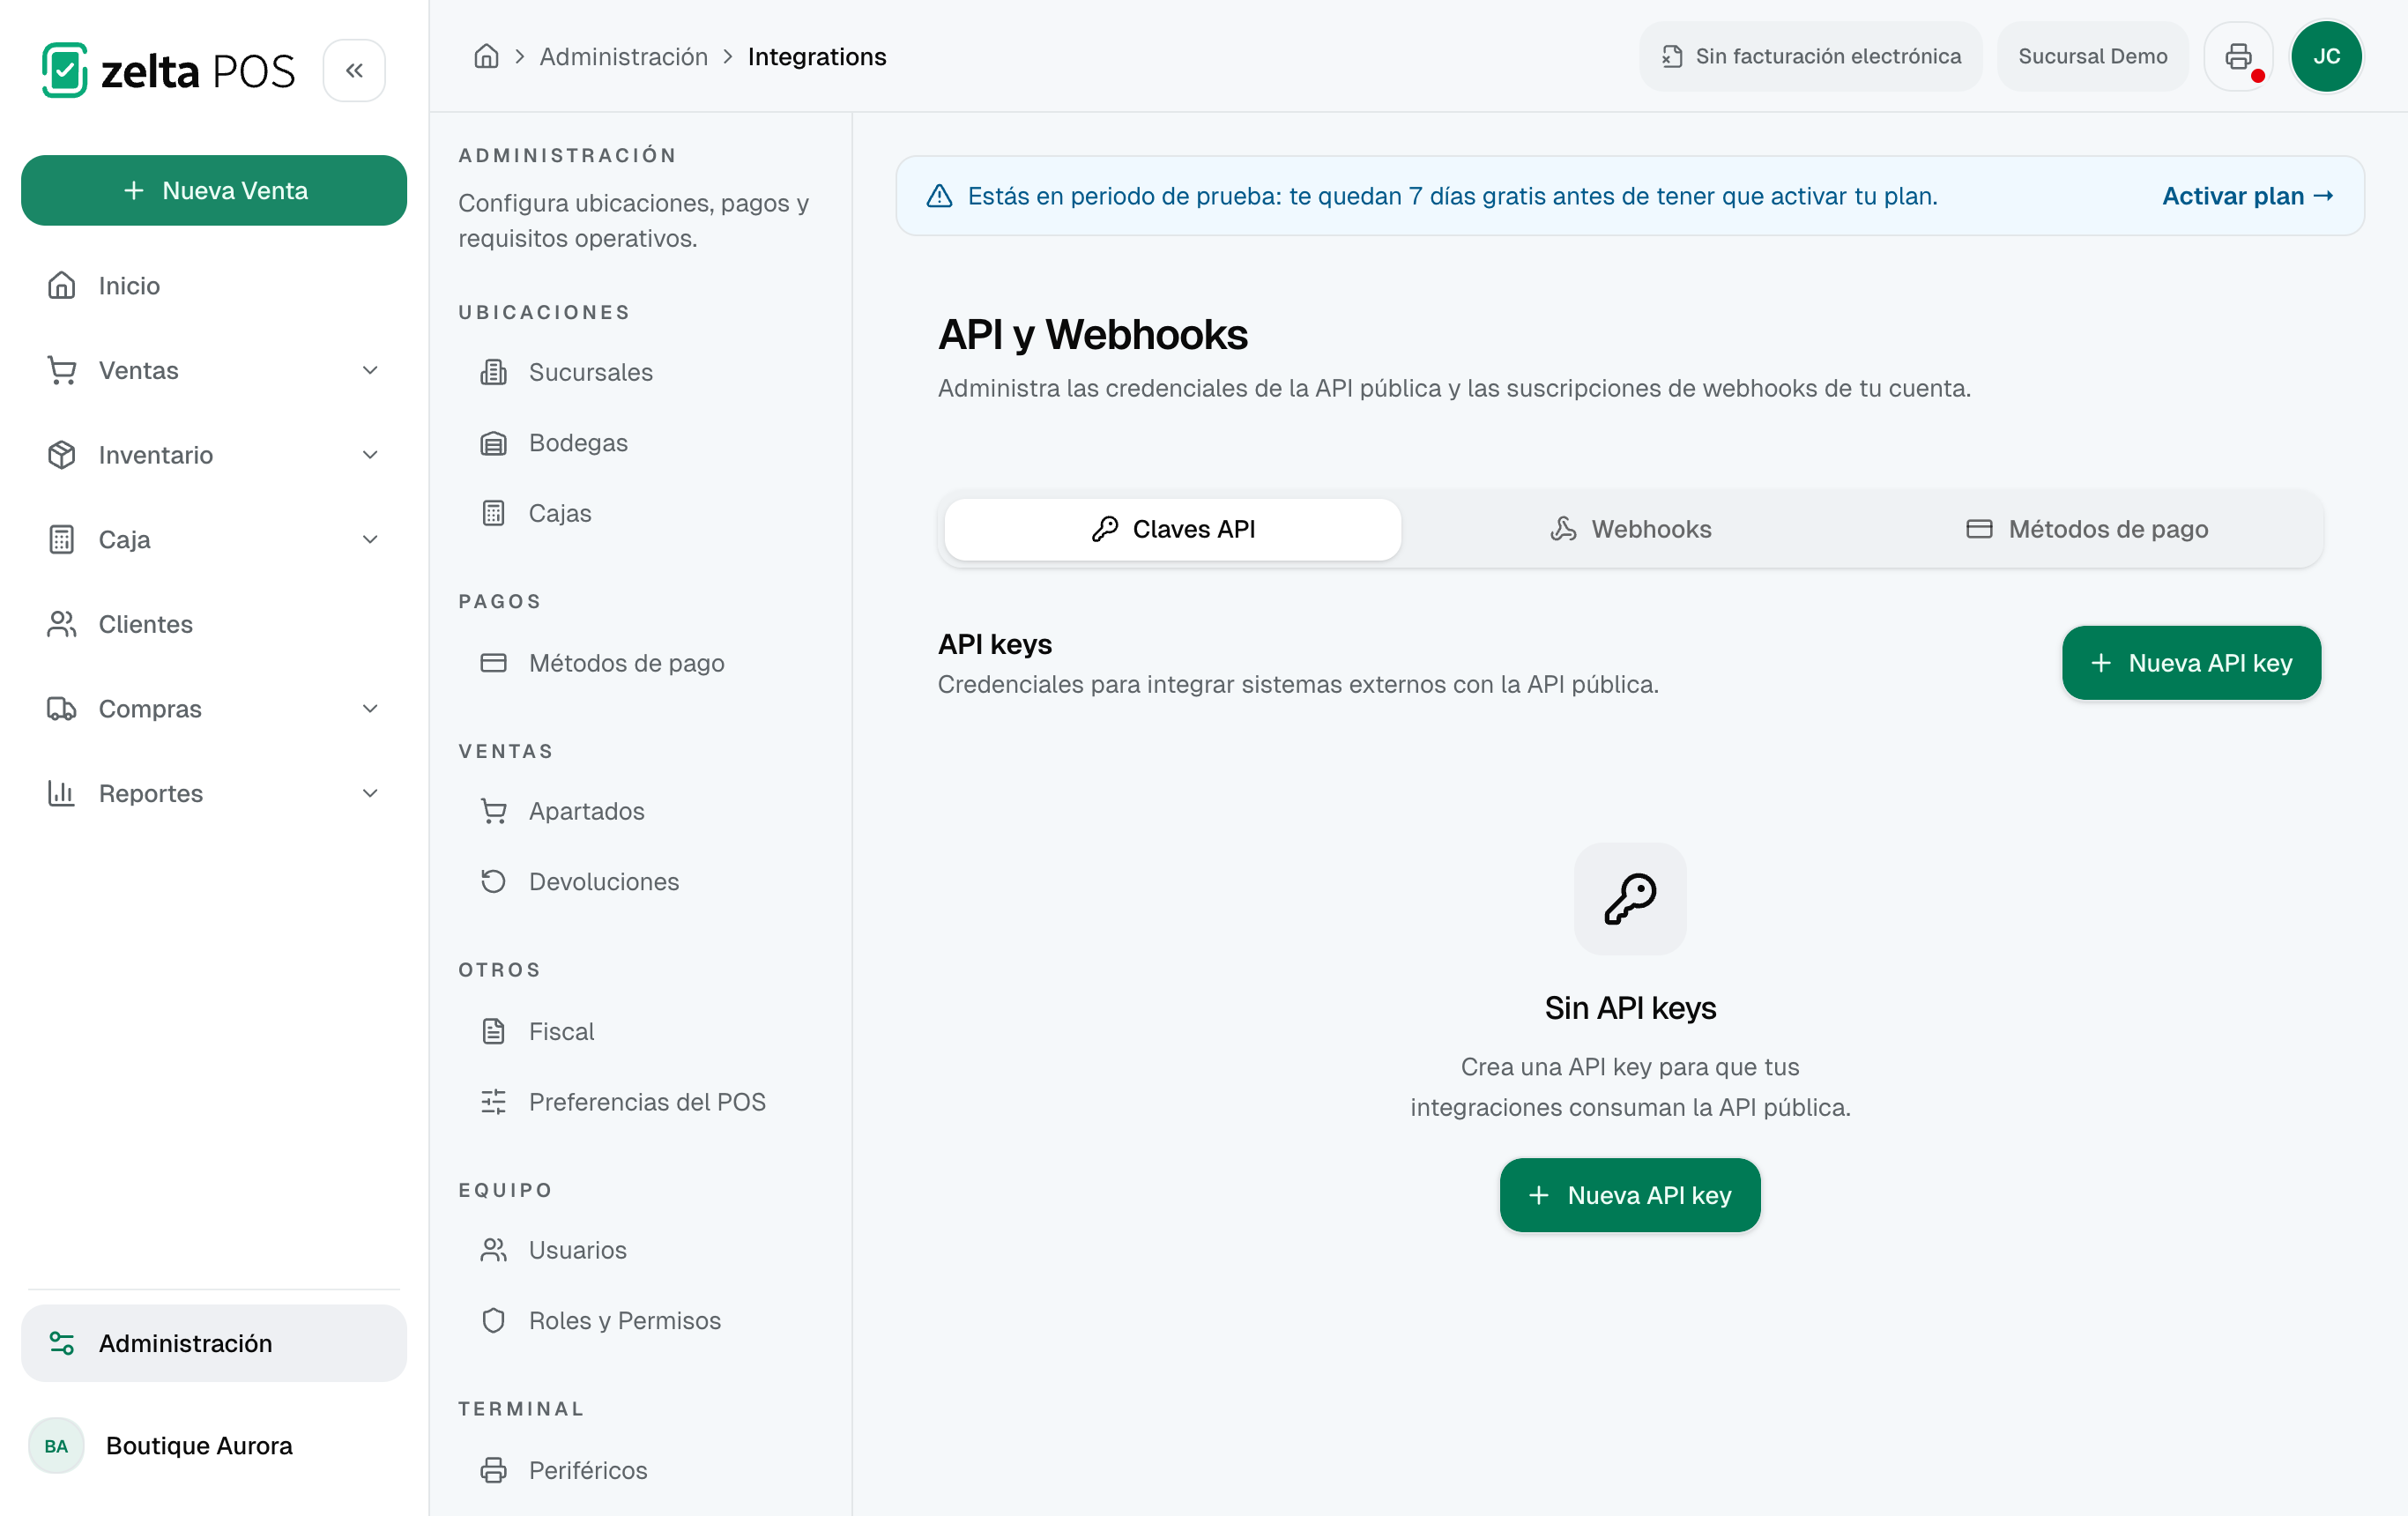
Task: Click the Devoluciones return arrow icon
Action: click(x=493, y=881)
